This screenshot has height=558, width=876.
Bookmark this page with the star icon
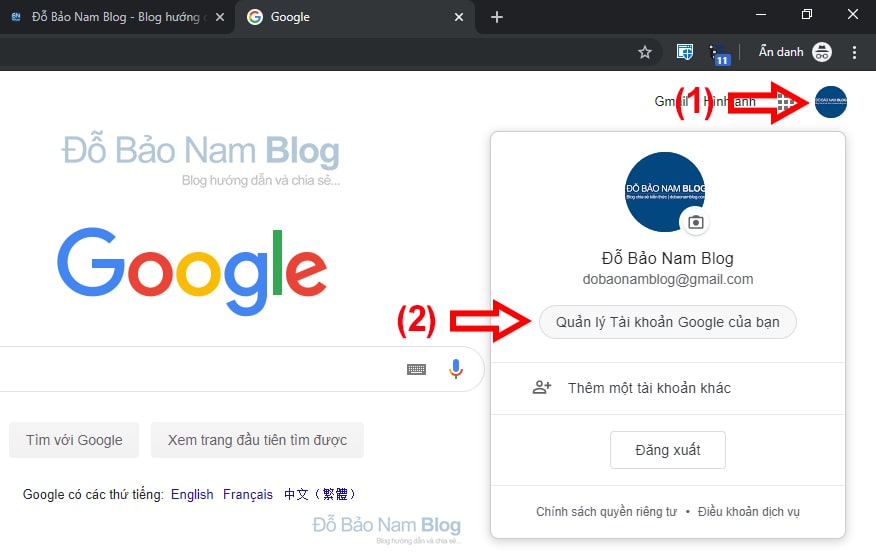(645, 53)
